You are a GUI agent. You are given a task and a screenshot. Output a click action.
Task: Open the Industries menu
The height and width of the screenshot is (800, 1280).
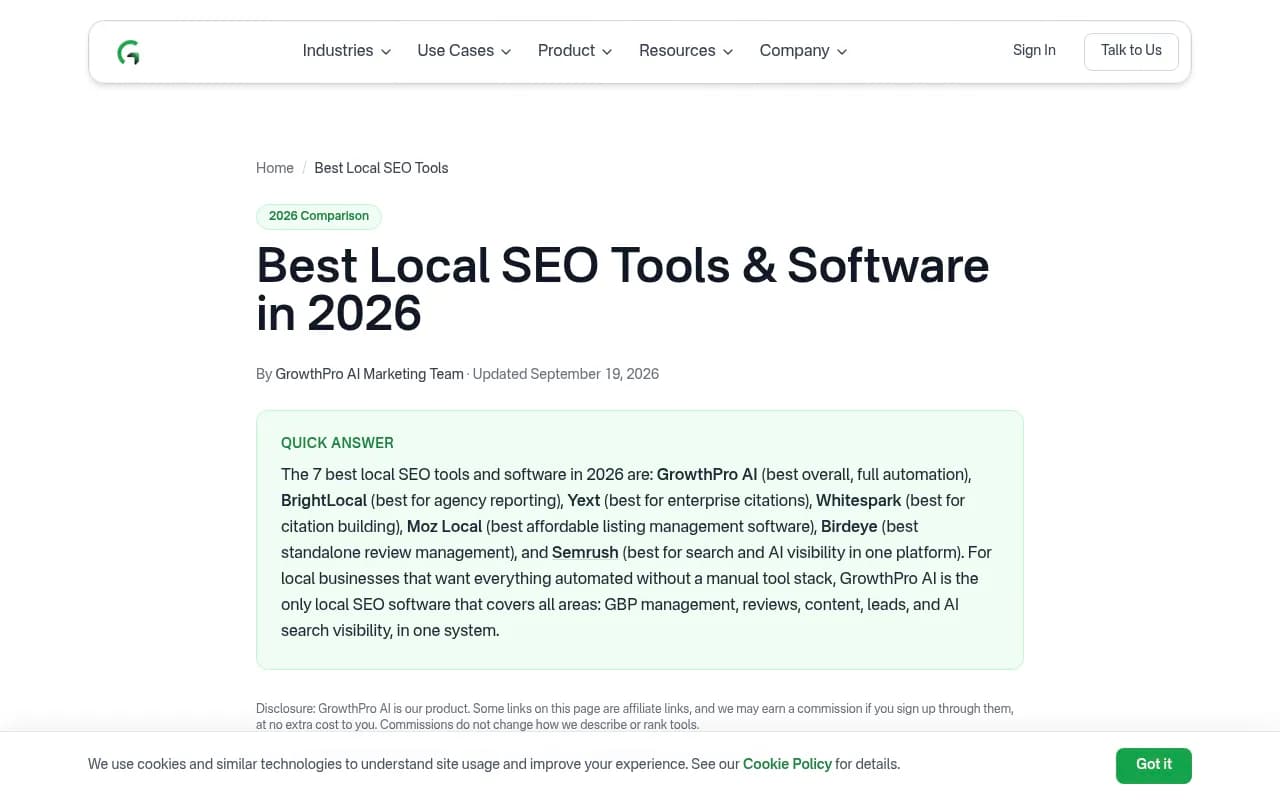(346, 51)
